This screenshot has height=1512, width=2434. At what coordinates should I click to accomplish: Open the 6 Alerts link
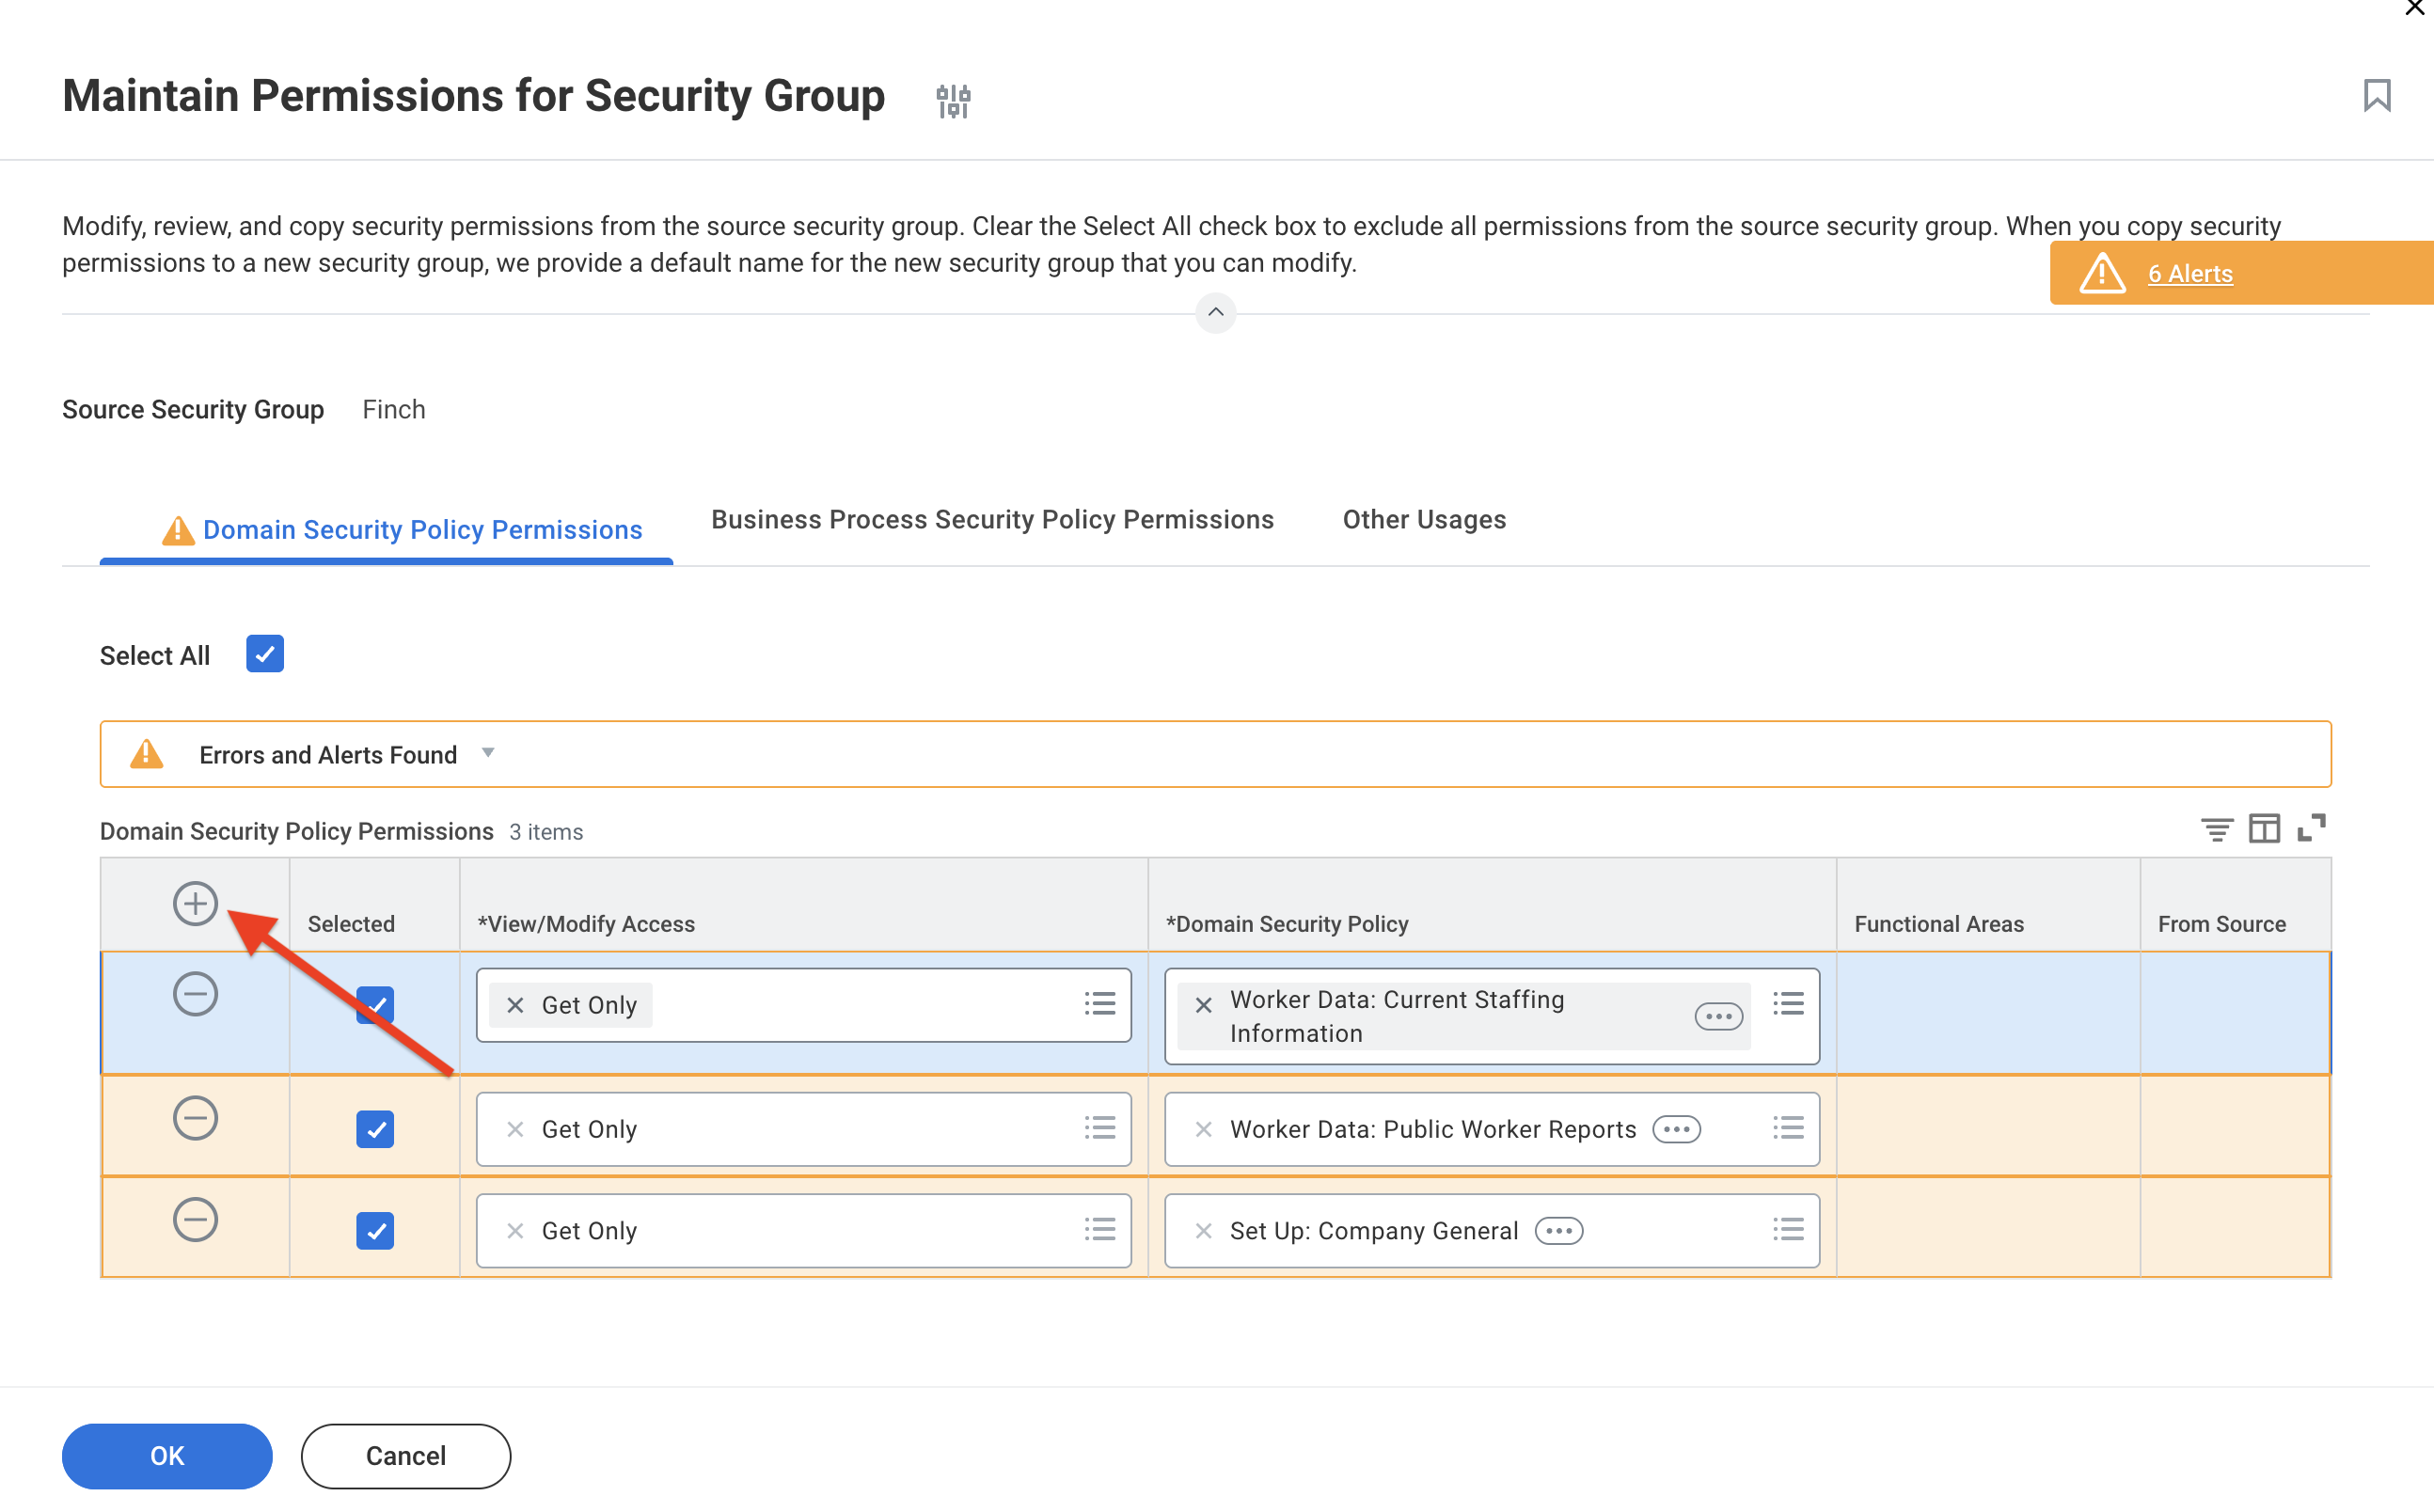pyautogui.click(x=2190, y=274)
